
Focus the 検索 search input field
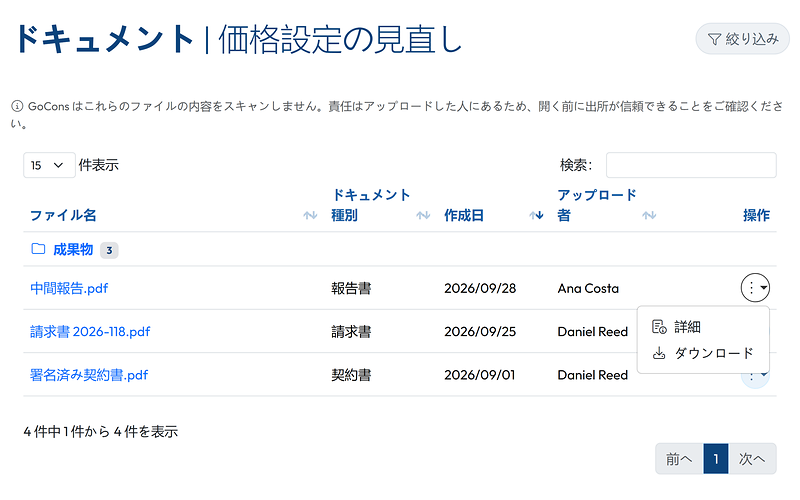click(691, 165)
